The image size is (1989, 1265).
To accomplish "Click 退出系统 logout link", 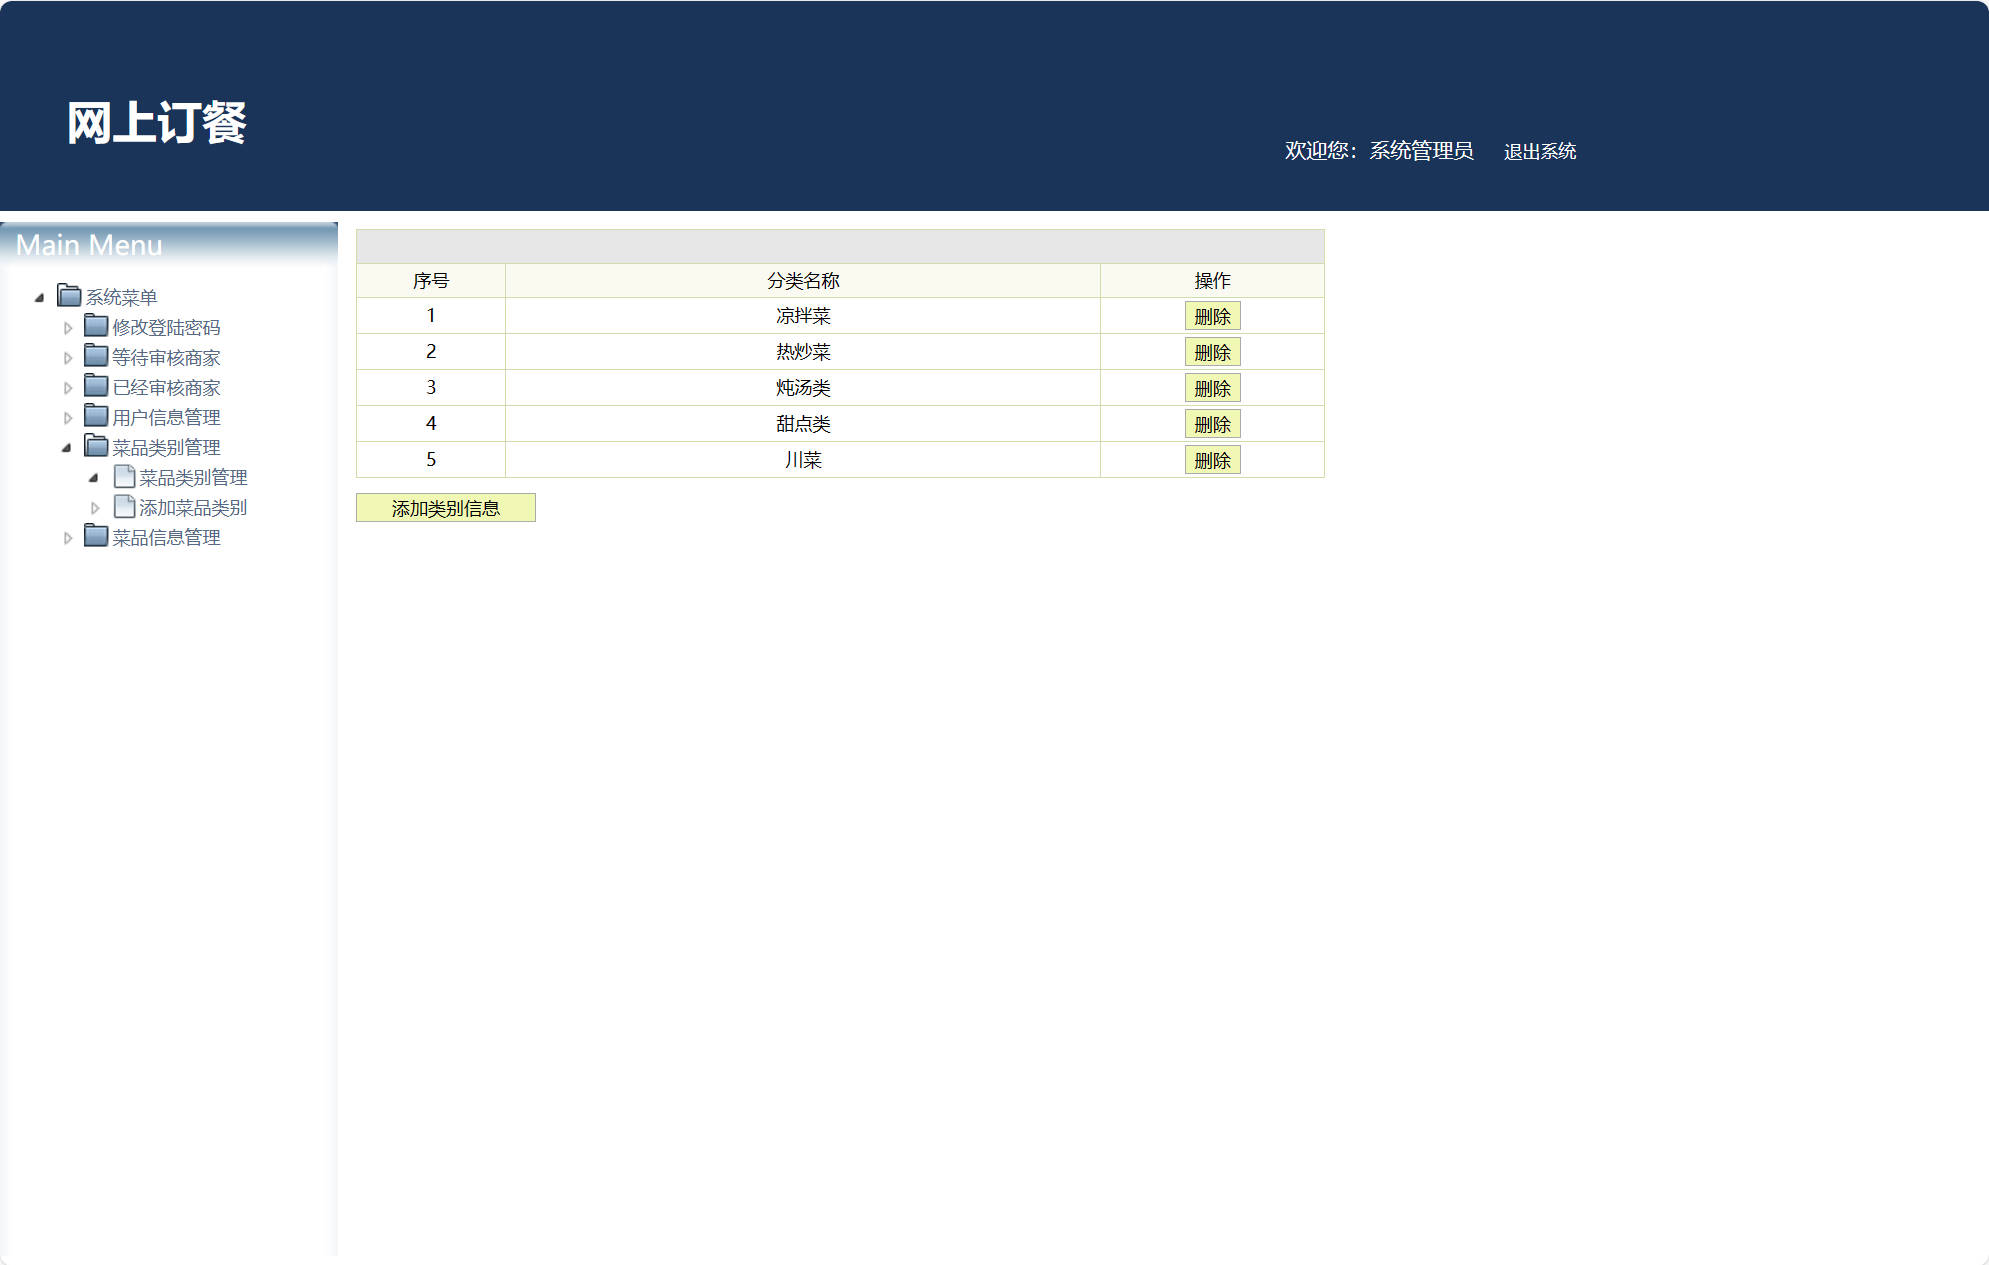I will 1539,151.
